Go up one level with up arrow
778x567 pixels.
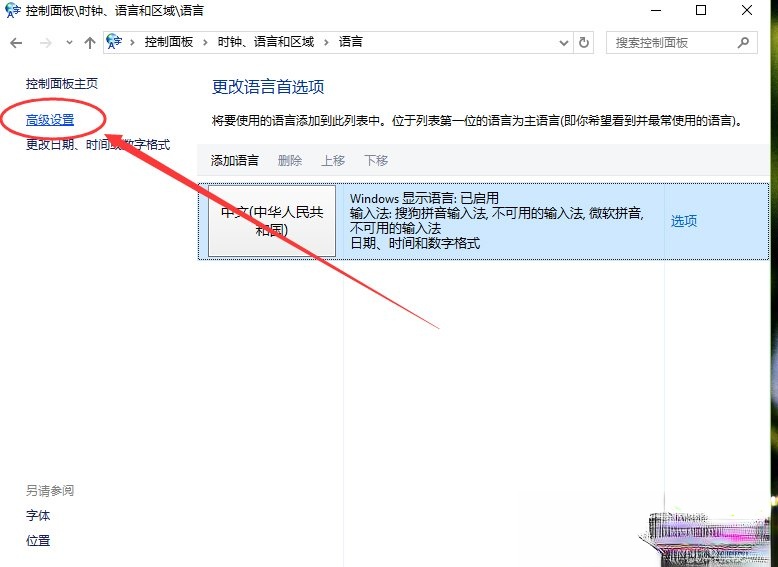click(90, 43)
